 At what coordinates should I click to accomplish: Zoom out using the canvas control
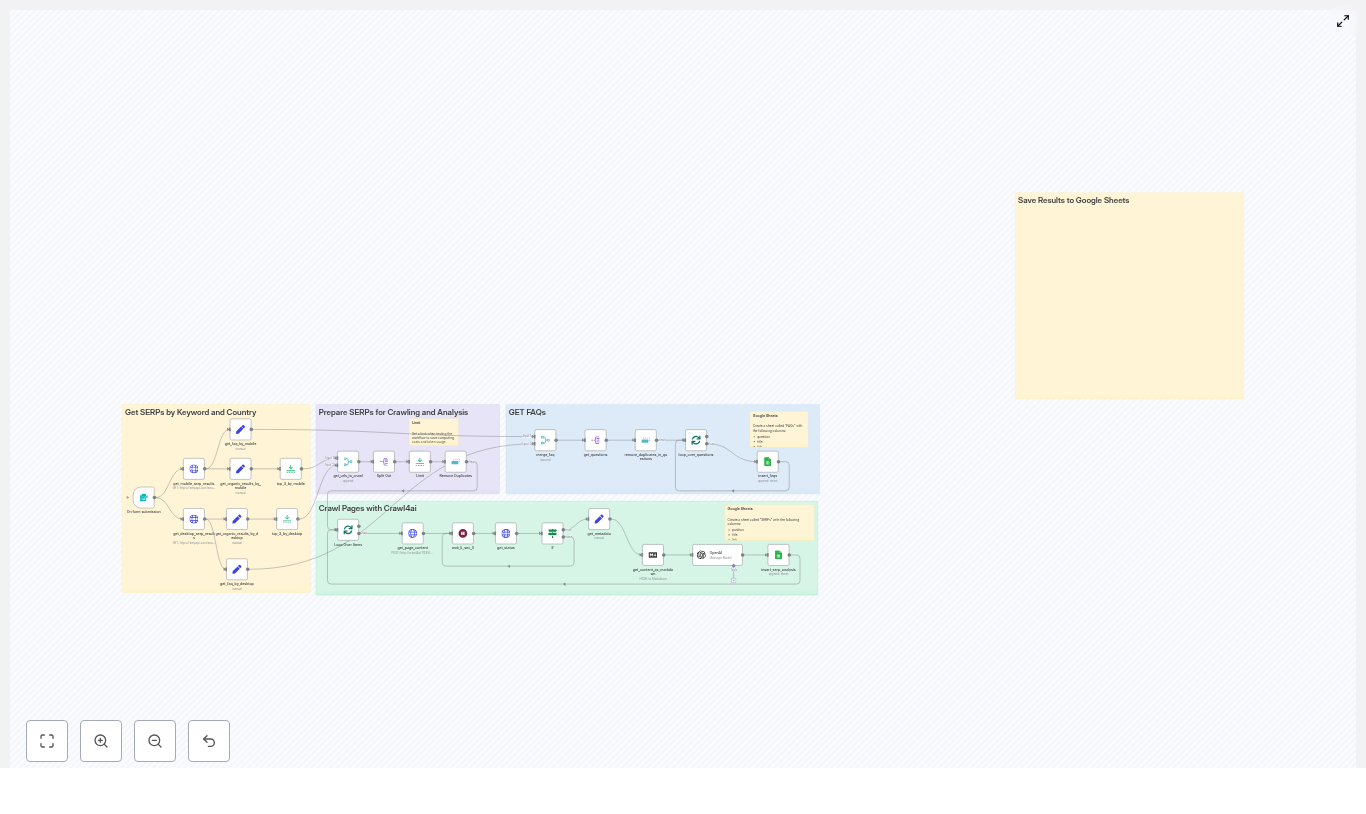[155, 741]
